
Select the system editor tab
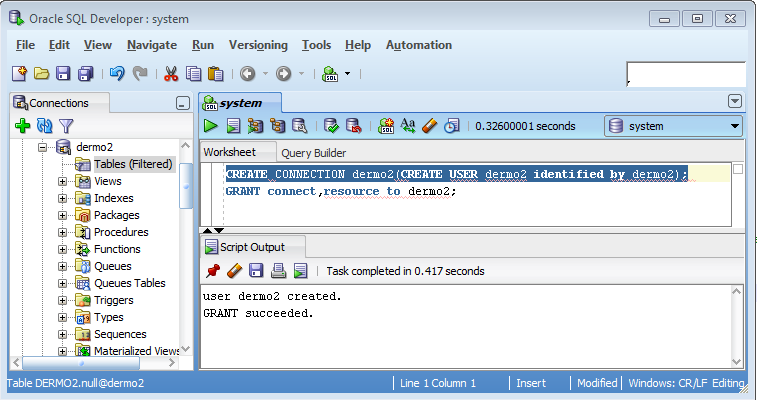point(240,103)
